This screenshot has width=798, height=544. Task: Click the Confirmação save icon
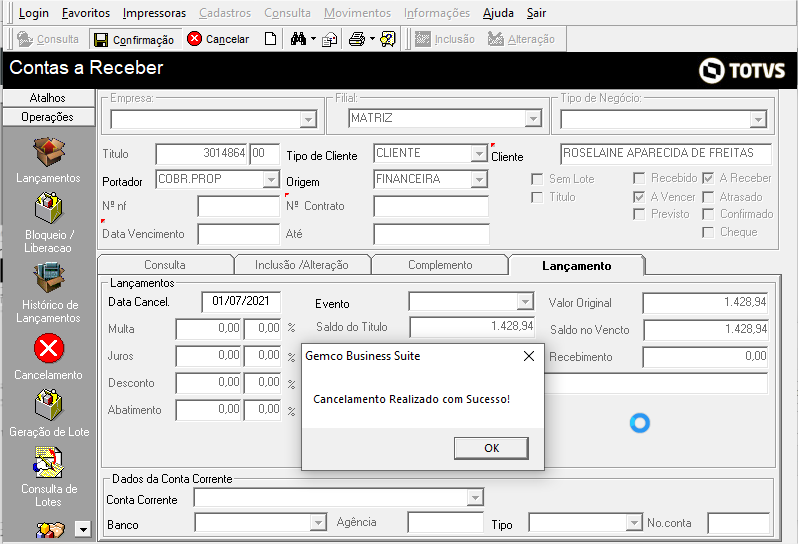tap(101, 40)
